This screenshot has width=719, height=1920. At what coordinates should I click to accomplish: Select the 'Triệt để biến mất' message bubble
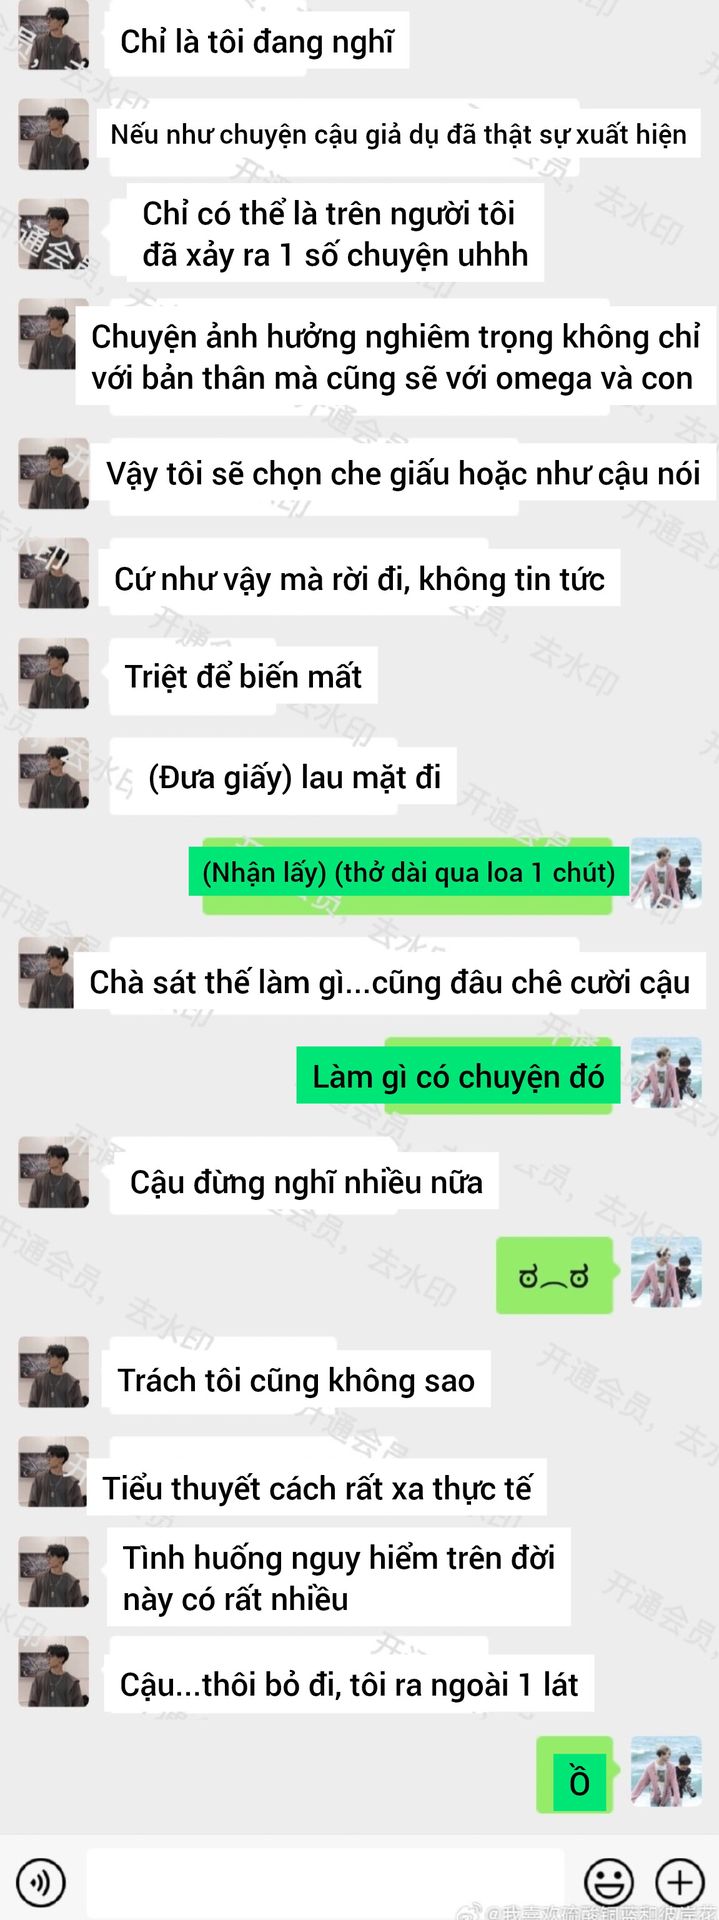tap(243, 677)
